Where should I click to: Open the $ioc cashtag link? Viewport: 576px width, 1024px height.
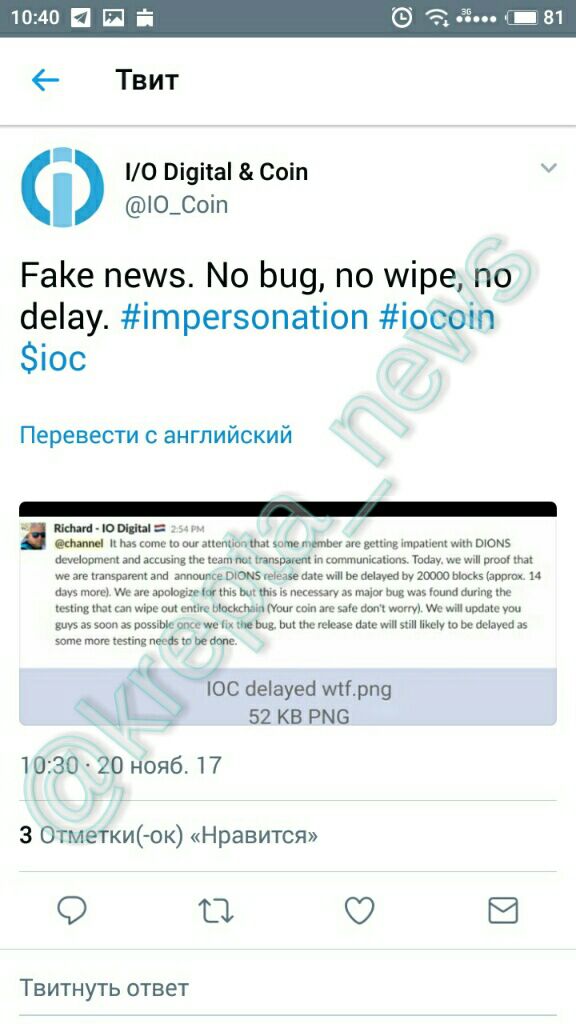tap(53, 359)
